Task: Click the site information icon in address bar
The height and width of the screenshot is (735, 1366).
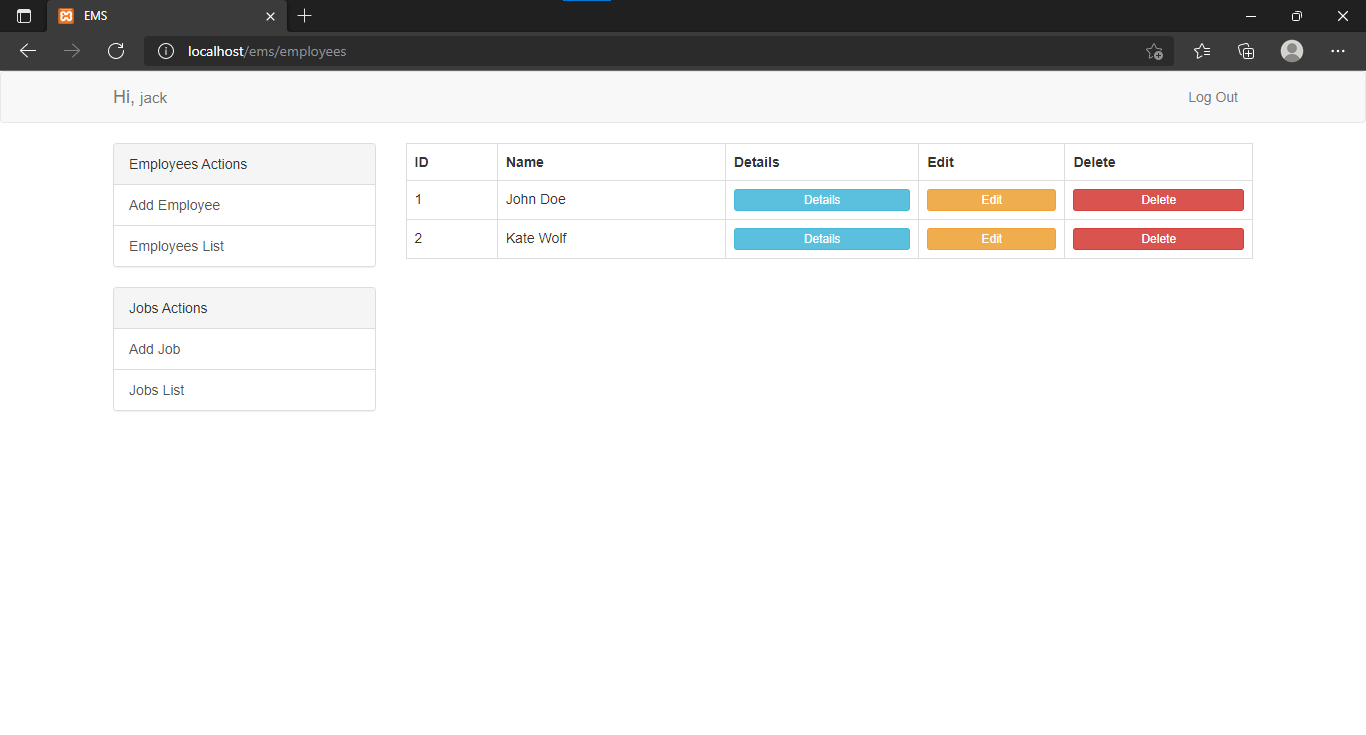Action: [x=165, y=51]
